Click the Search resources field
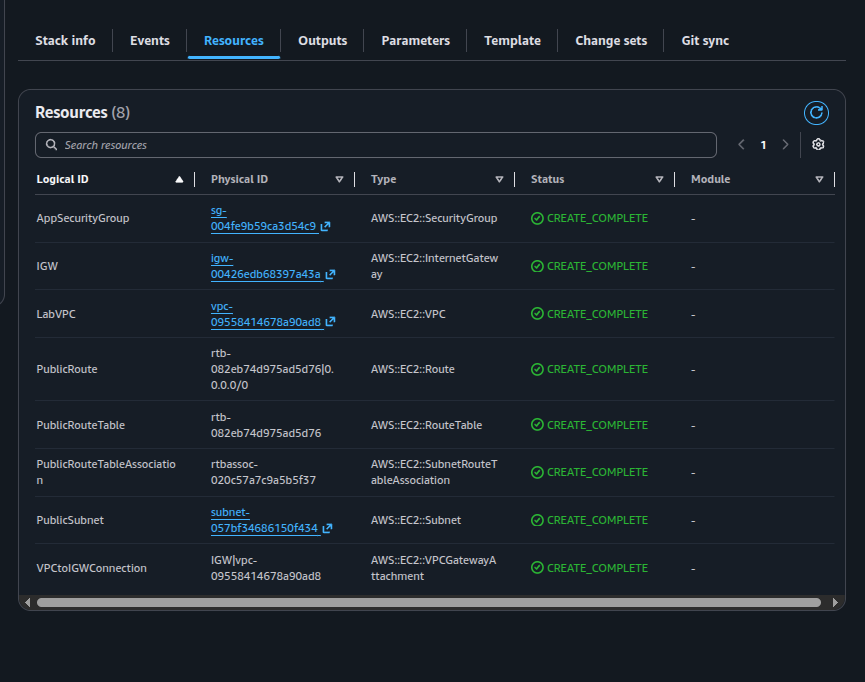The image size is (865, 682). pyautogui.click(x=376, y=145)
